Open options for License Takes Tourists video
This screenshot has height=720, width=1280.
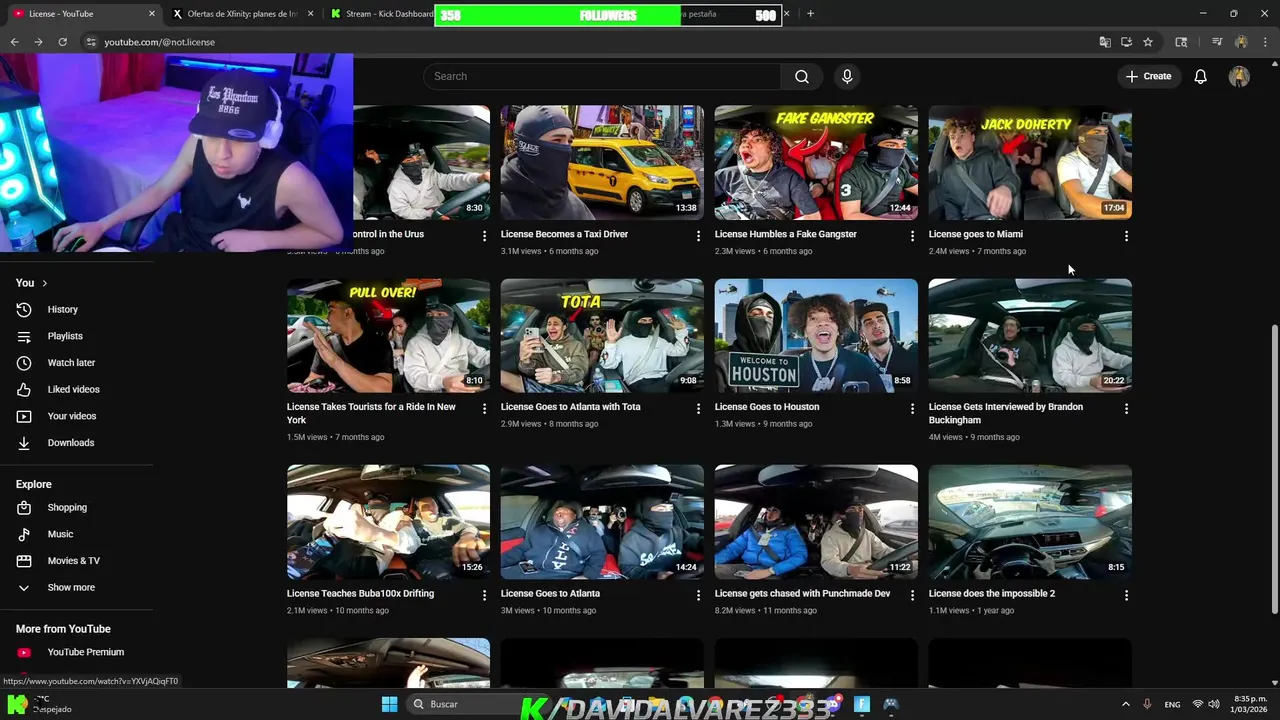484,409
